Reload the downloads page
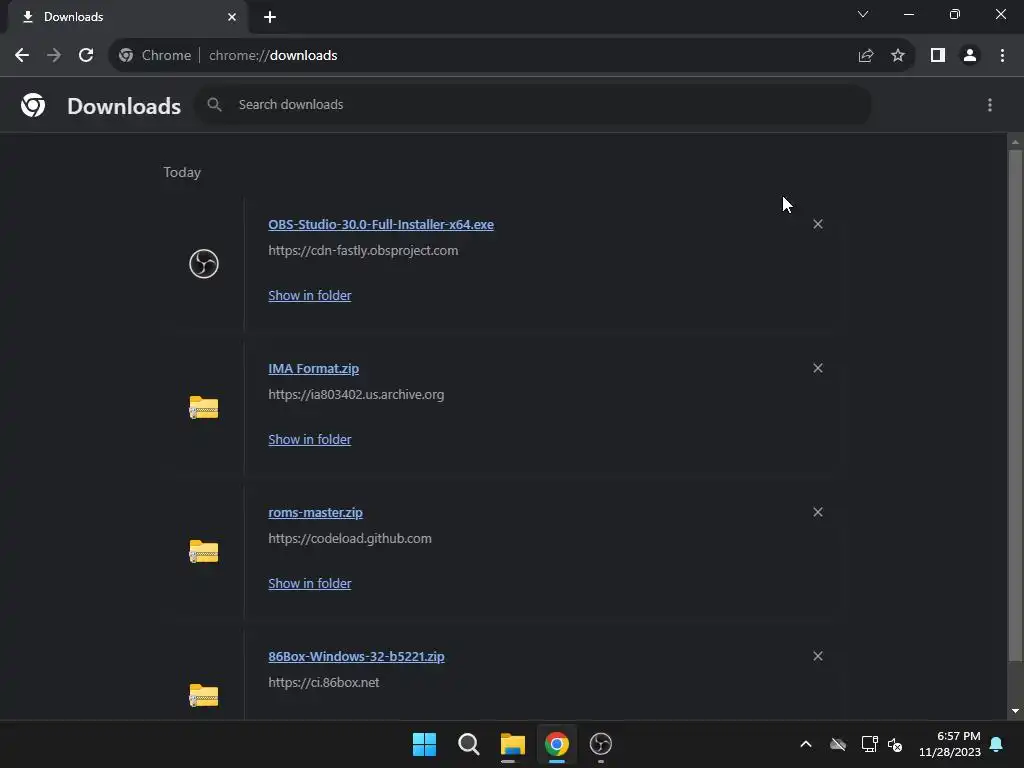 tap(86, 56)
